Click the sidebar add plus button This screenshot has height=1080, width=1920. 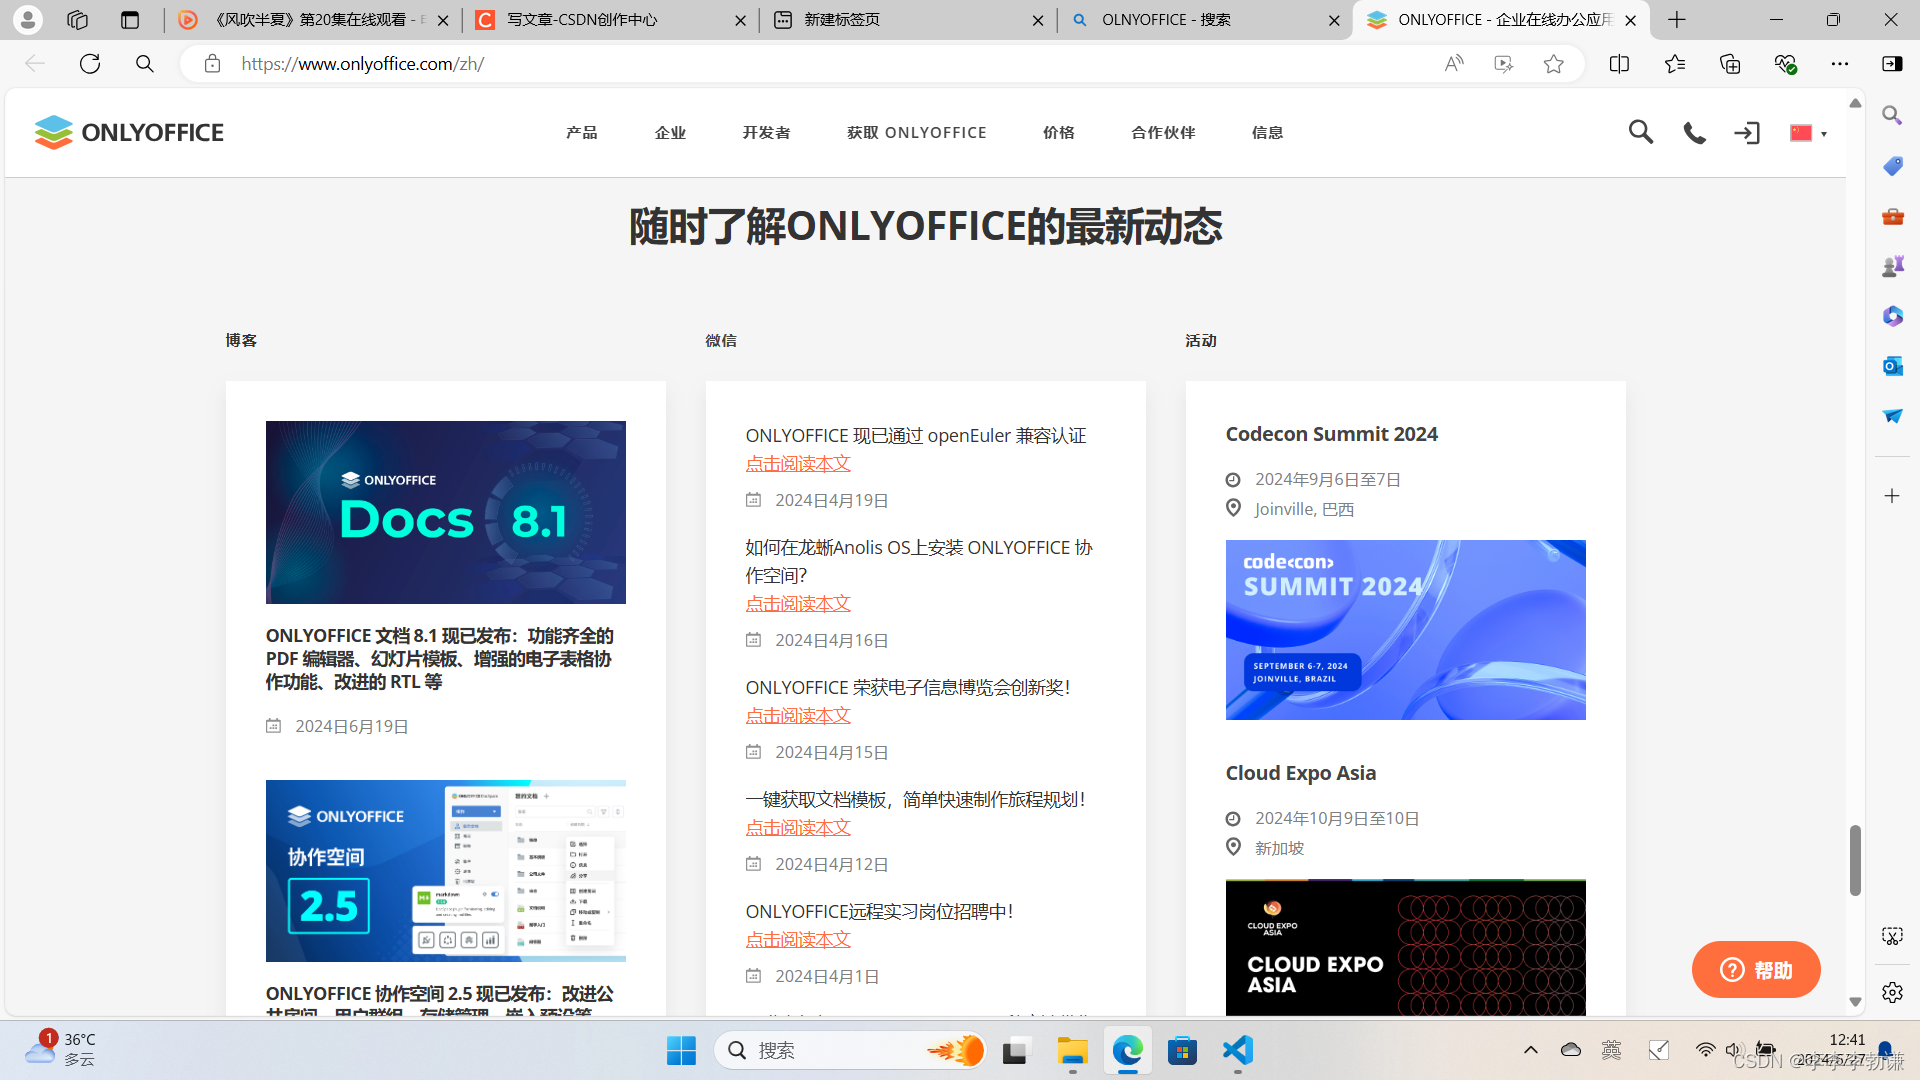1892,496
